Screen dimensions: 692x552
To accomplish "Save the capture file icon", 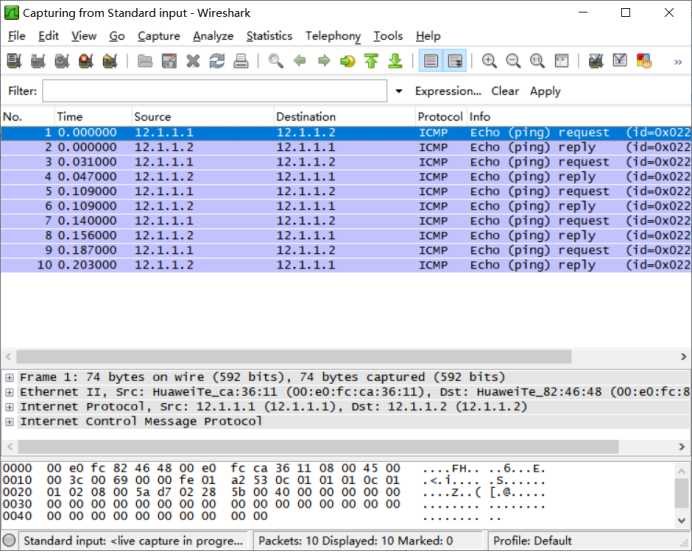I will click(169, 61).
